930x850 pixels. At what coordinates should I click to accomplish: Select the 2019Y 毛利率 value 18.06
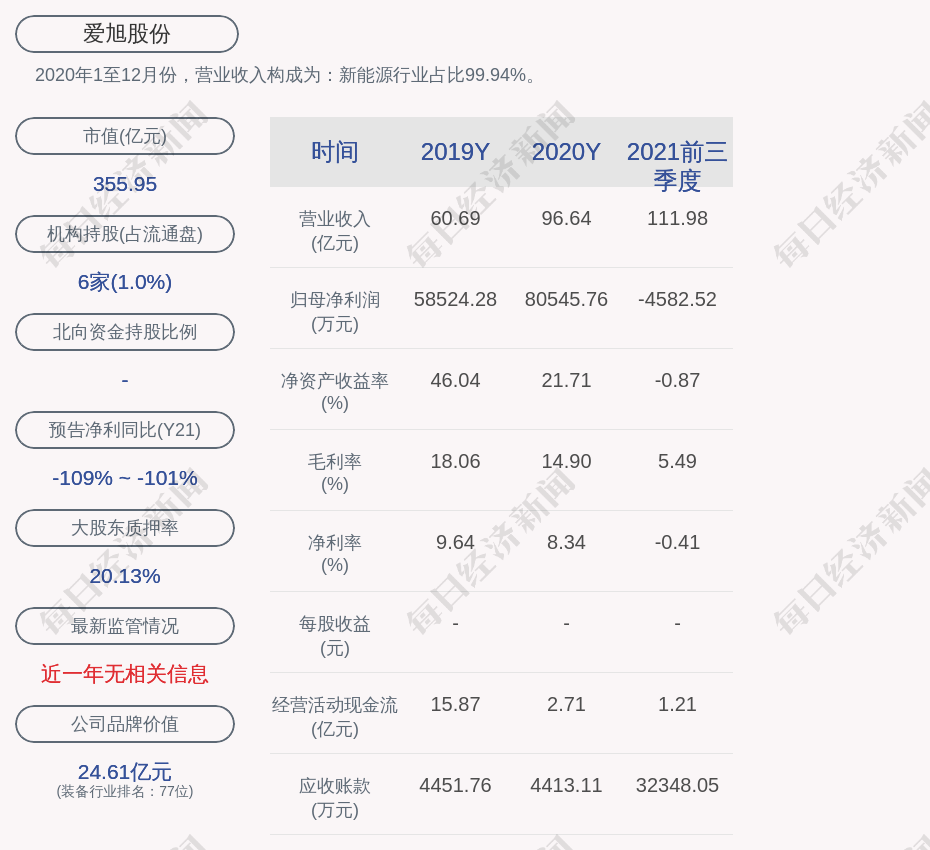coord(455,461)
